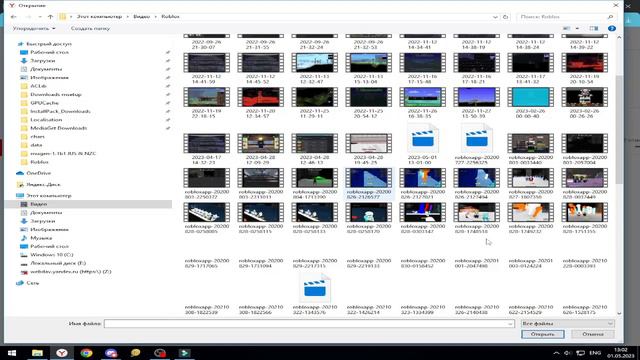Screen dimensions: 640x360
Task: Show hidden system tray icons
Action: [x=556, y=353]
